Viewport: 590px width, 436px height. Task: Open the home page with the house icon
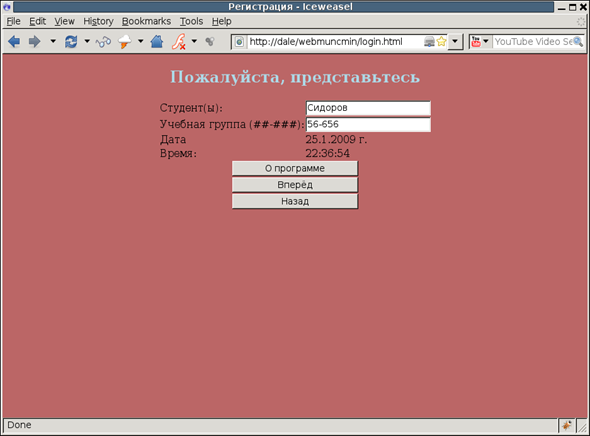[157, 41]
